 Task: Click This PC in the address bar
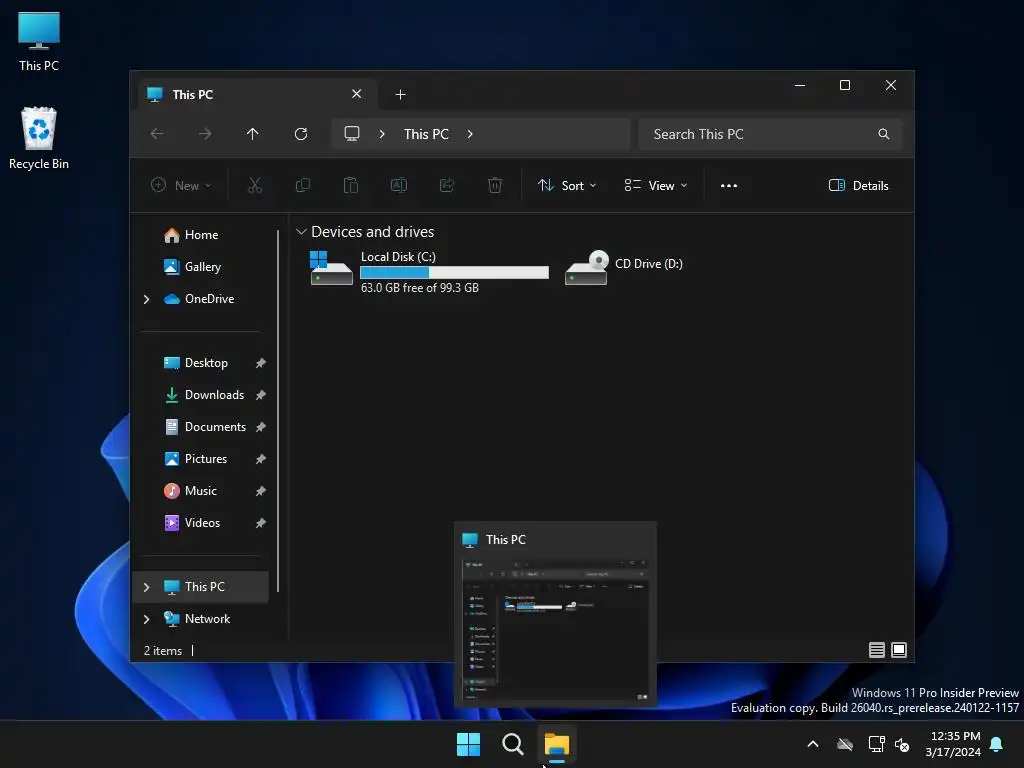[426, 134]
